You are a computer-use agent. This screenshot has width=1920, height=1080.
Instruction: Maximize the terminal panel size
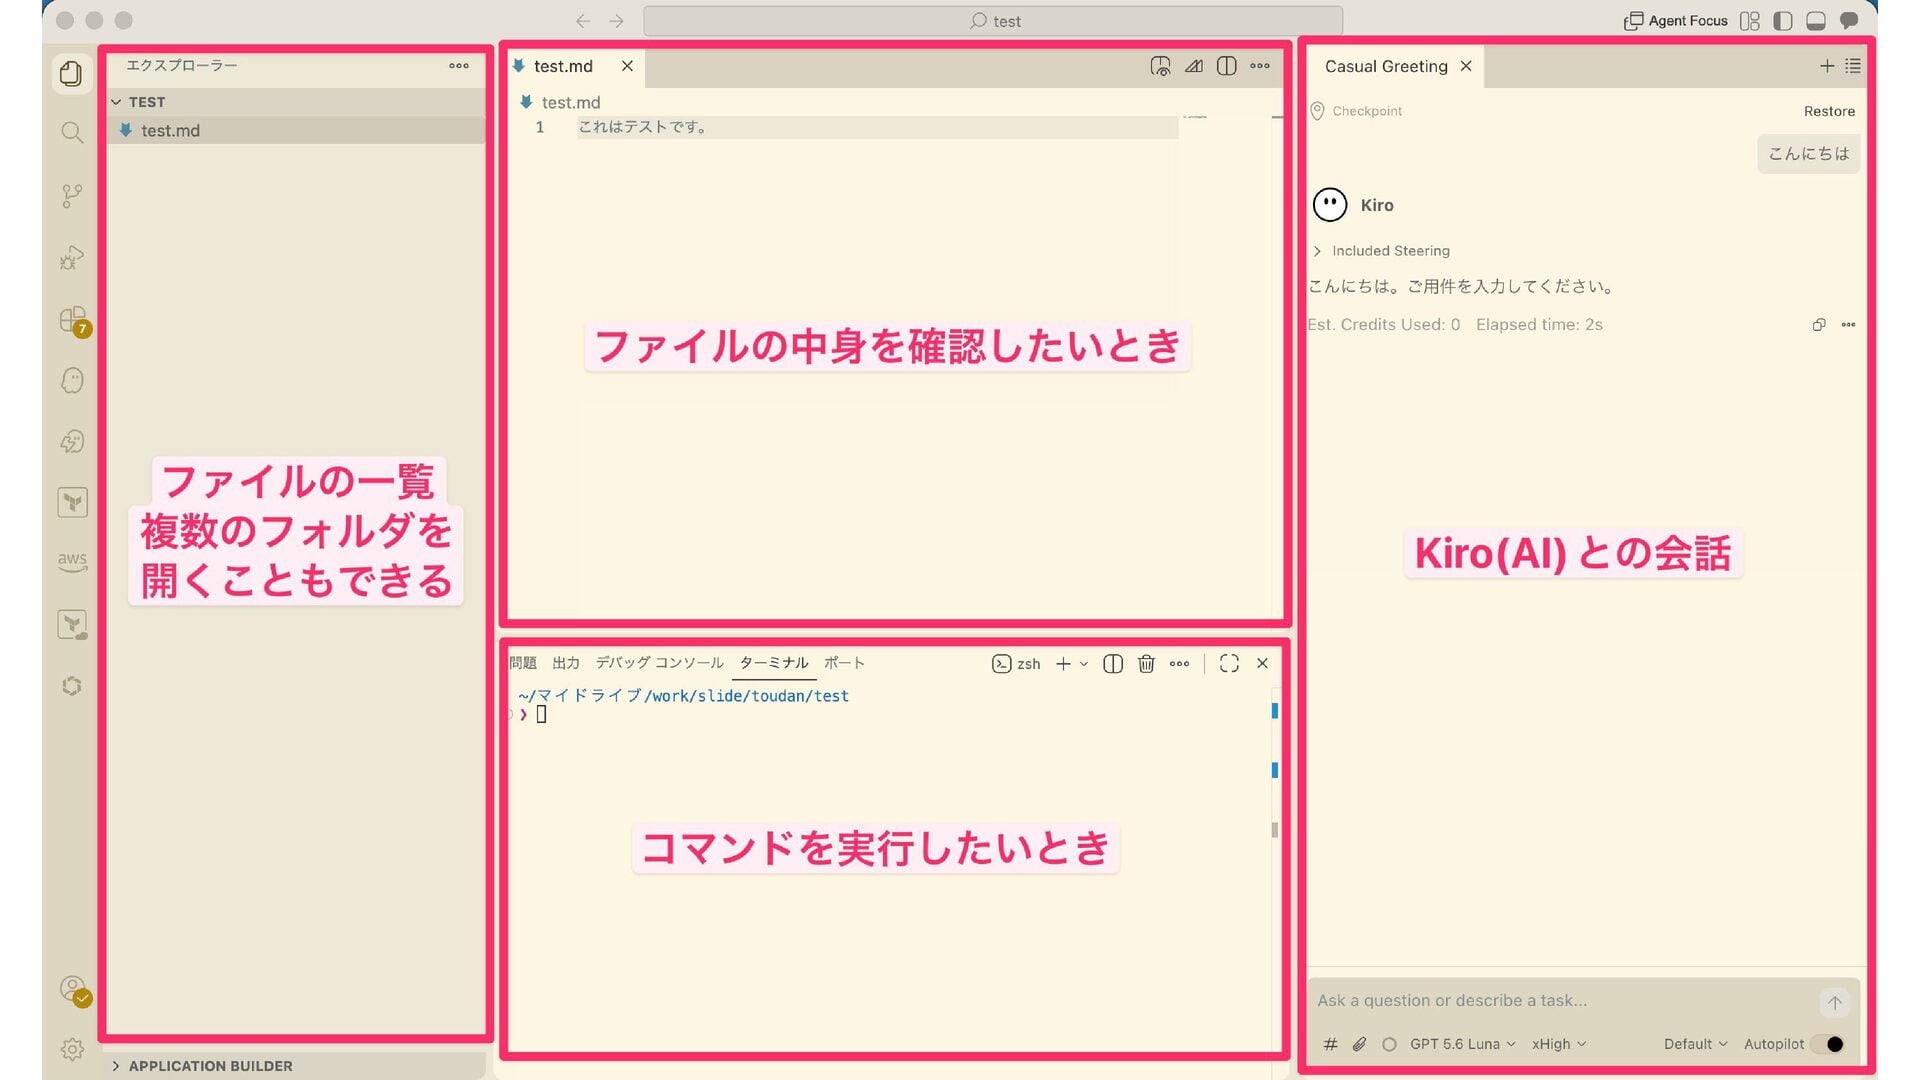point(1229,663)
